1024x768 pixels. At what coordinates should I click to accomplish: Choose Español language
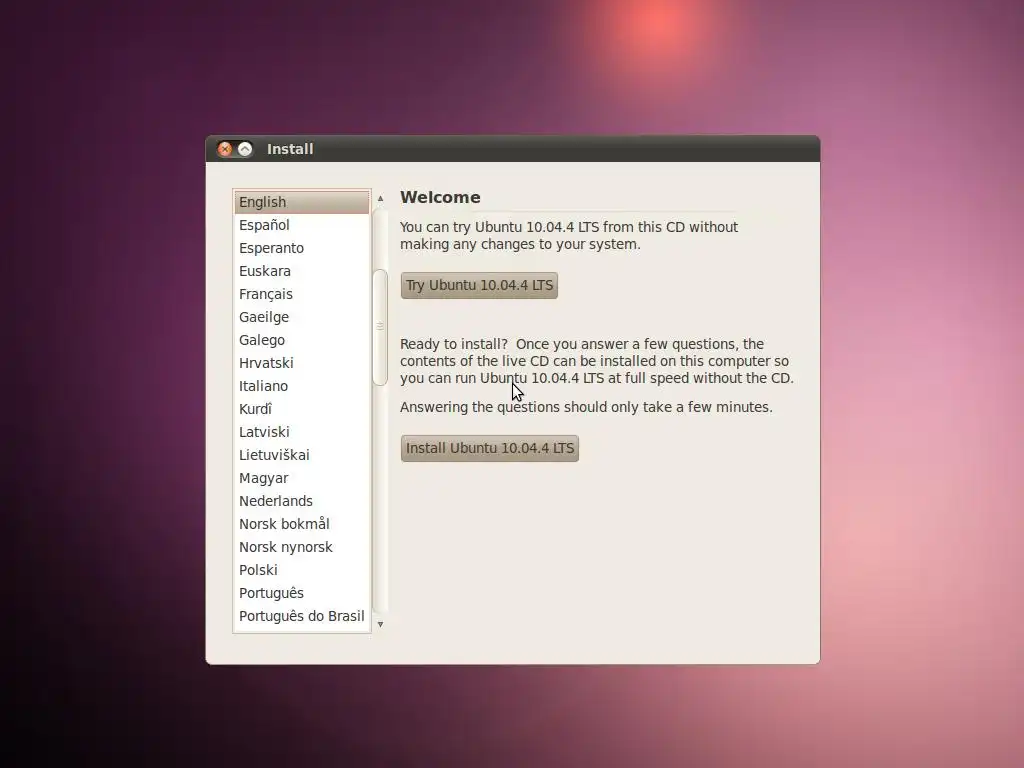302,225
